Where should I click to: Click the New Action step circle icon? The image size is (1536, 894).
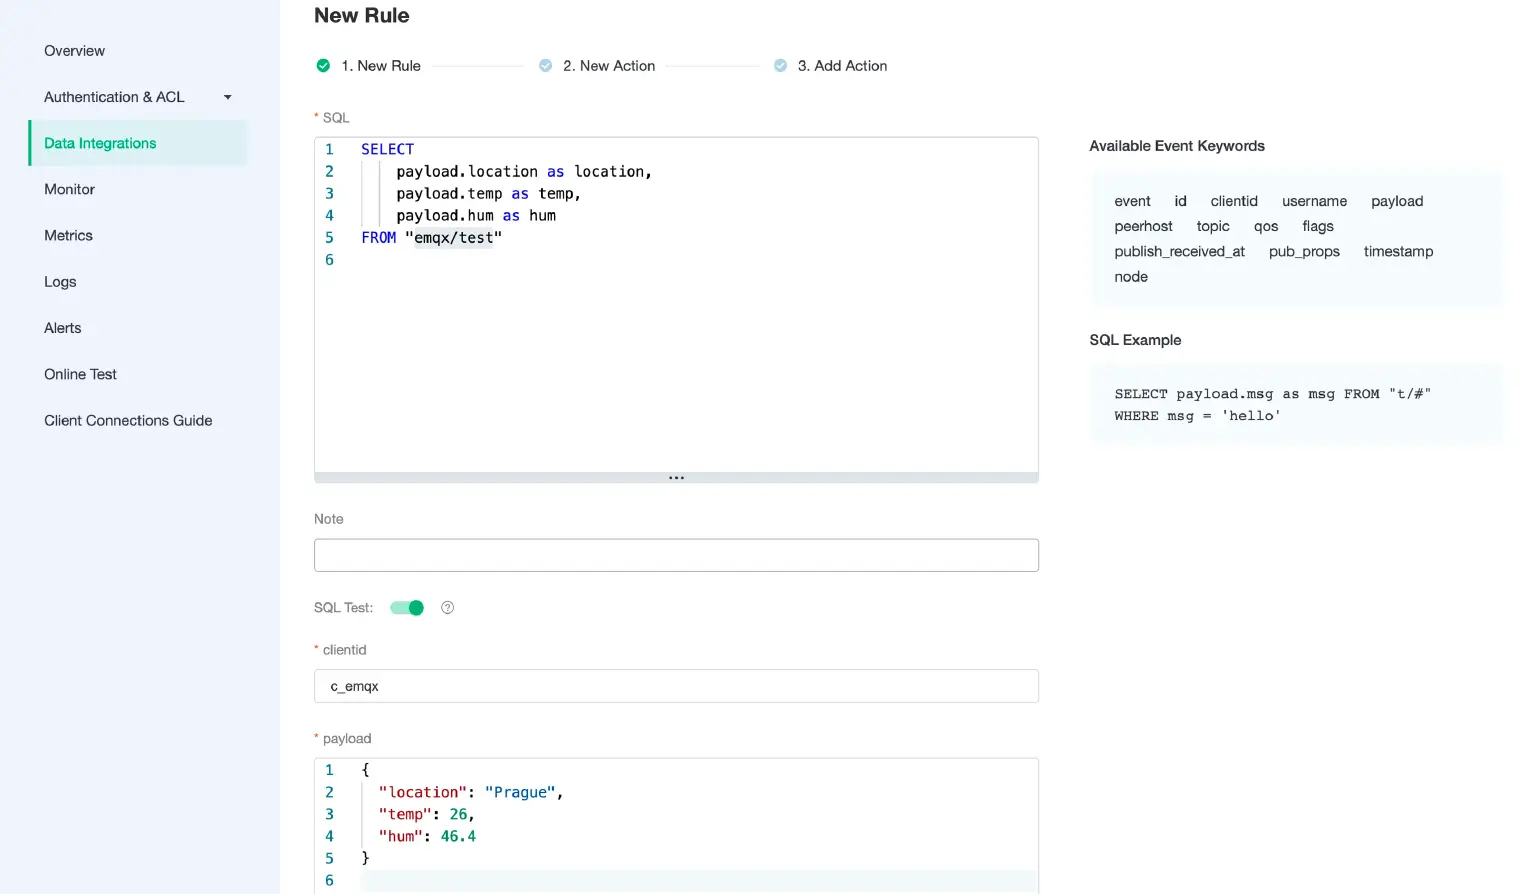point(545,66)
